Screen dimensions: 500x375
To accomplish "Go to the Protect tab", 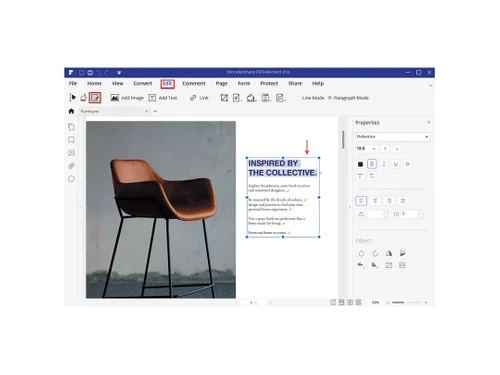I will [269, 83].
